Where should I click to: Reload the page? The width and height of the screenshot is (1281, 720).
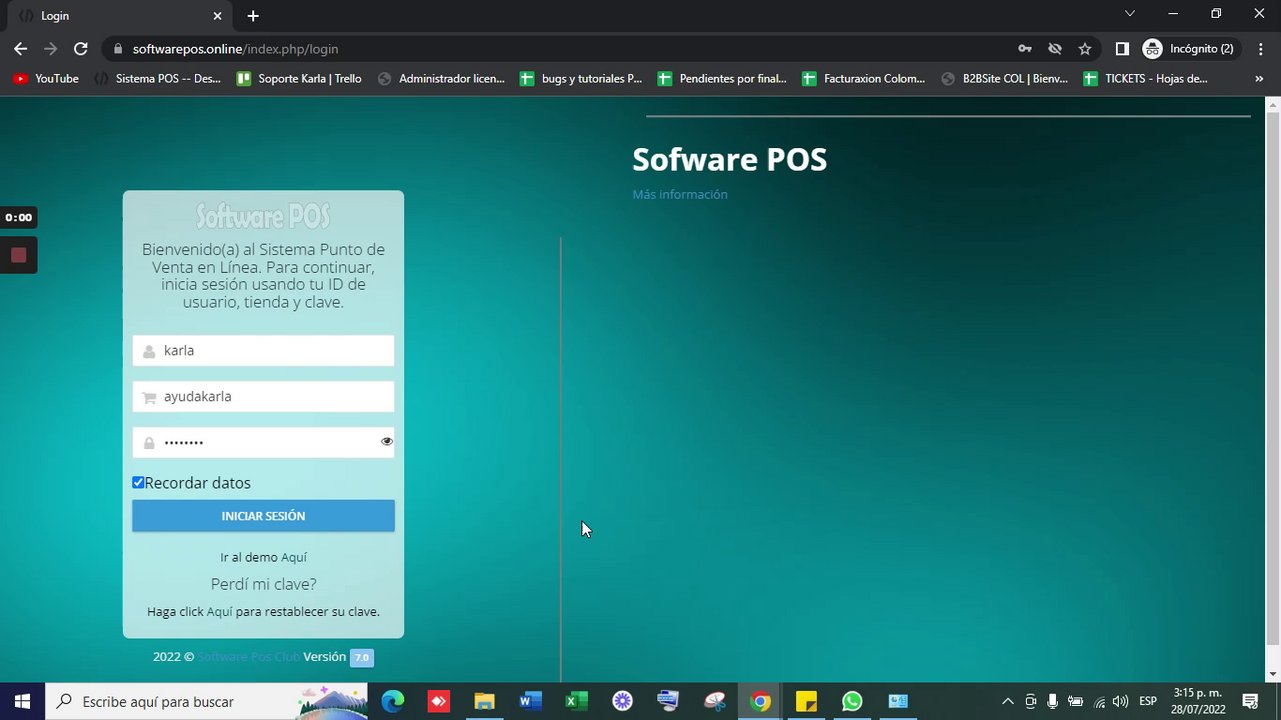point(81,48)
